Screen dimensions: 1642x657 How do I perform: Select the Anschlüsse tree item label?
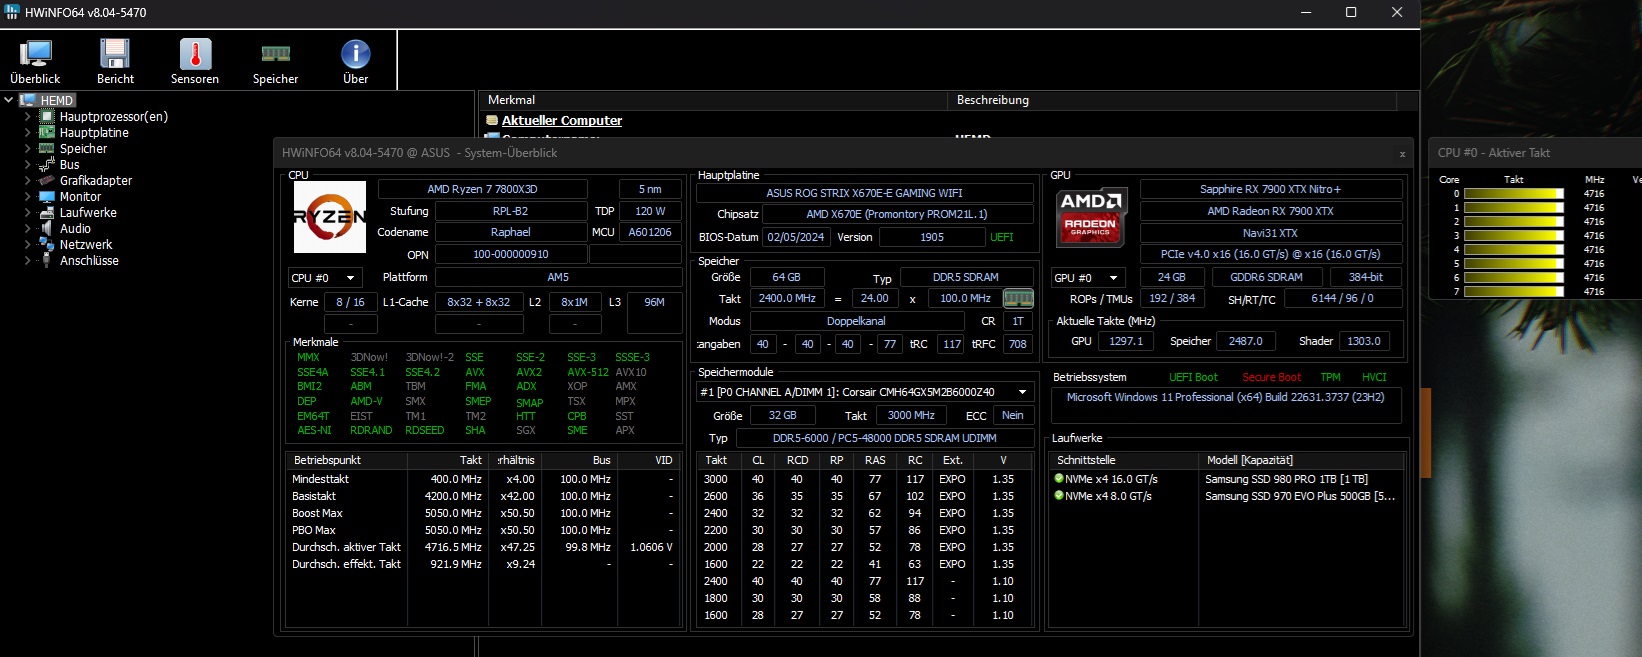89,261
